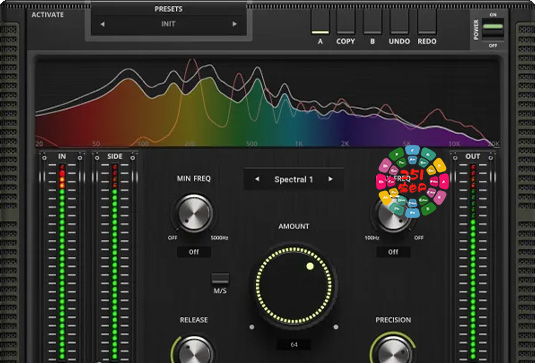Click the MIN FREQ knob

pos(194,214)
